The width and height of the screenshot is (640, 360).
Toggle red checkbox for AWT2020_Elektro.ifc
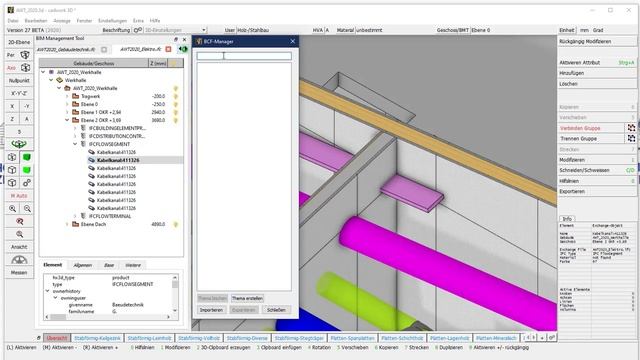[168, 49]
